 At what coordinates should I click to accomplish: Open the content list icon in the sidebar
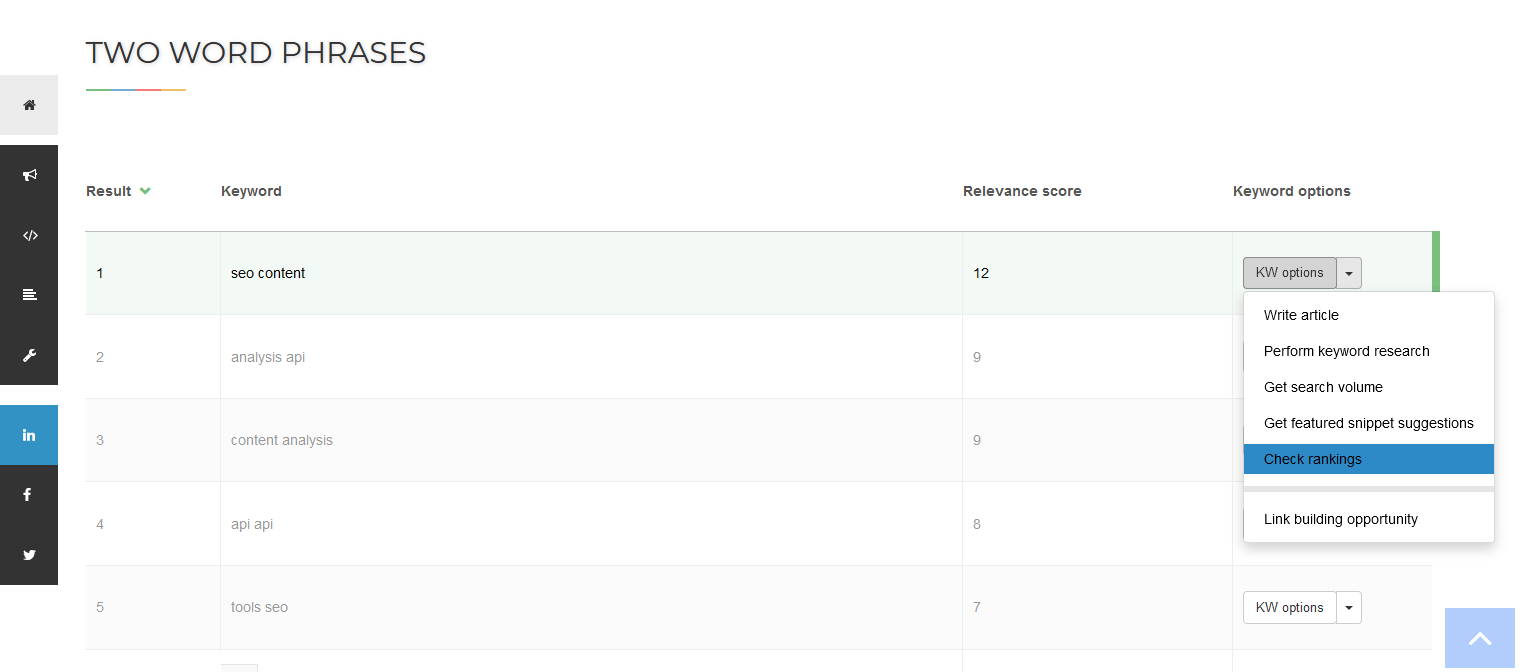(x=28, y=294)
